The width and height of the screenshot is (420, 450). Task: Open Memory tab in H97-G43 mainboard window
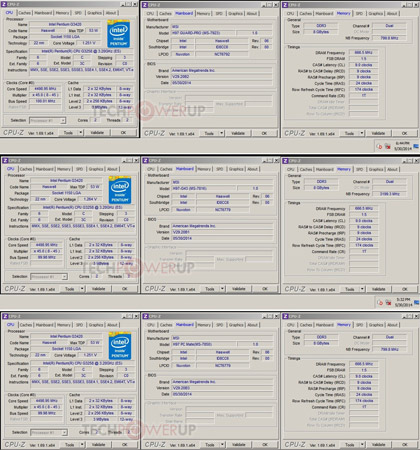[x=204, y=169]
